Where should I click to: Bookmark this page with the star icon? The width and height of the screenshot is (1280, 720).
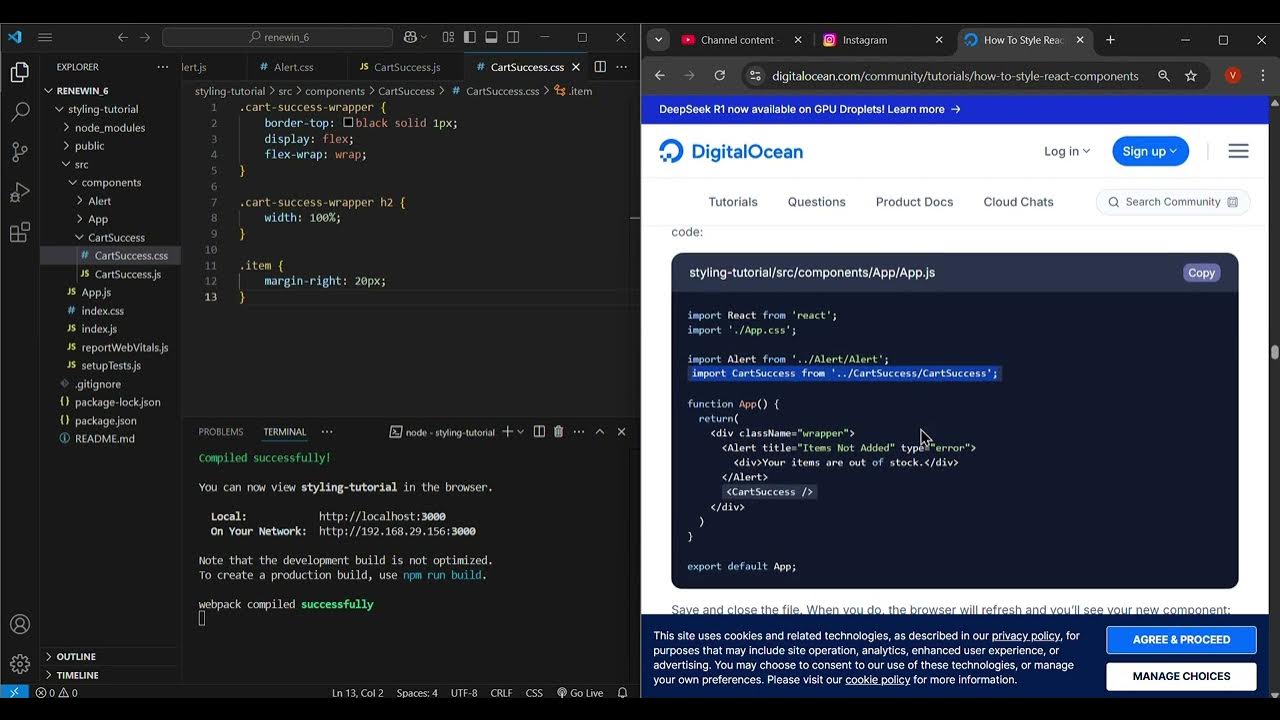(x=1191, y=76)
